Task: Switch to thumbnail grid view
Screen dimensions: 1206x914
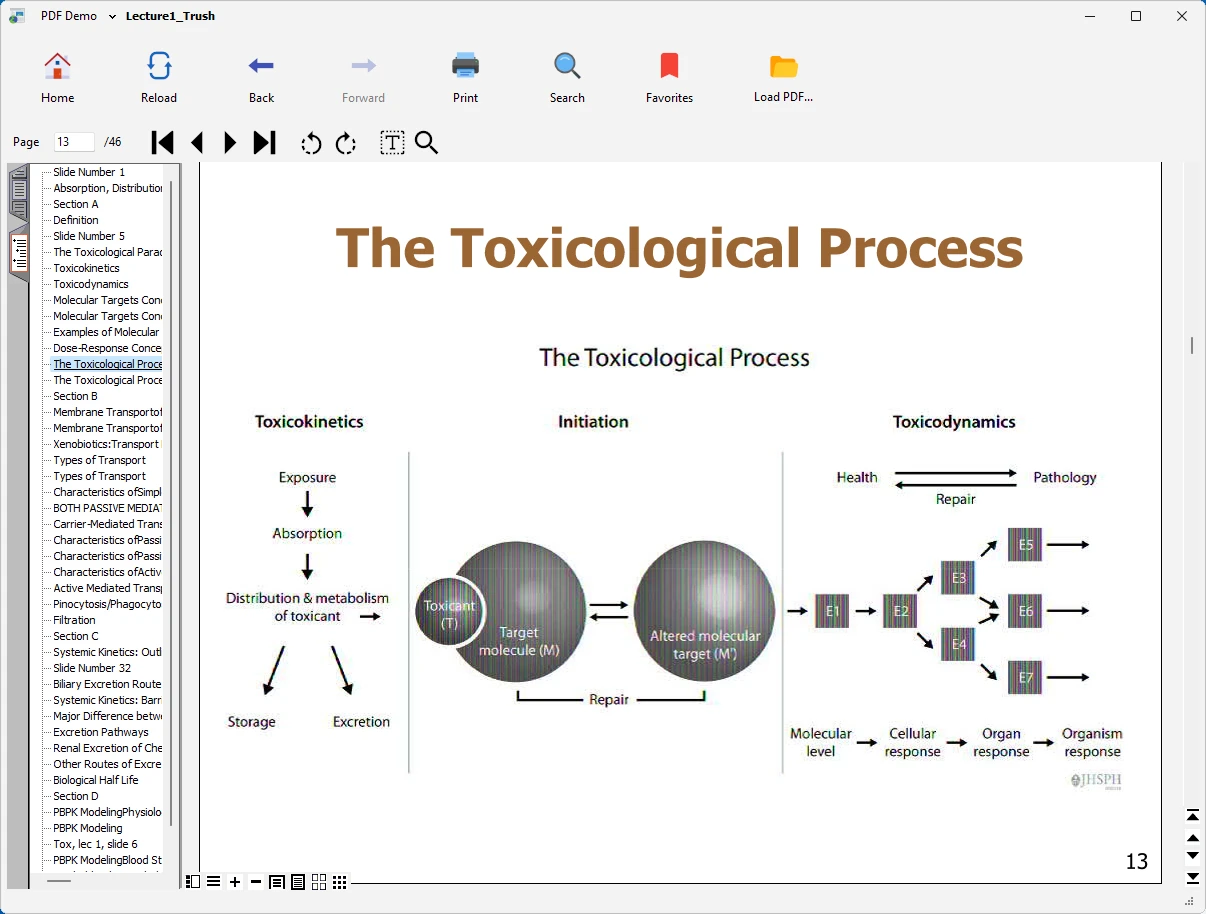Action: pos(340,881)
